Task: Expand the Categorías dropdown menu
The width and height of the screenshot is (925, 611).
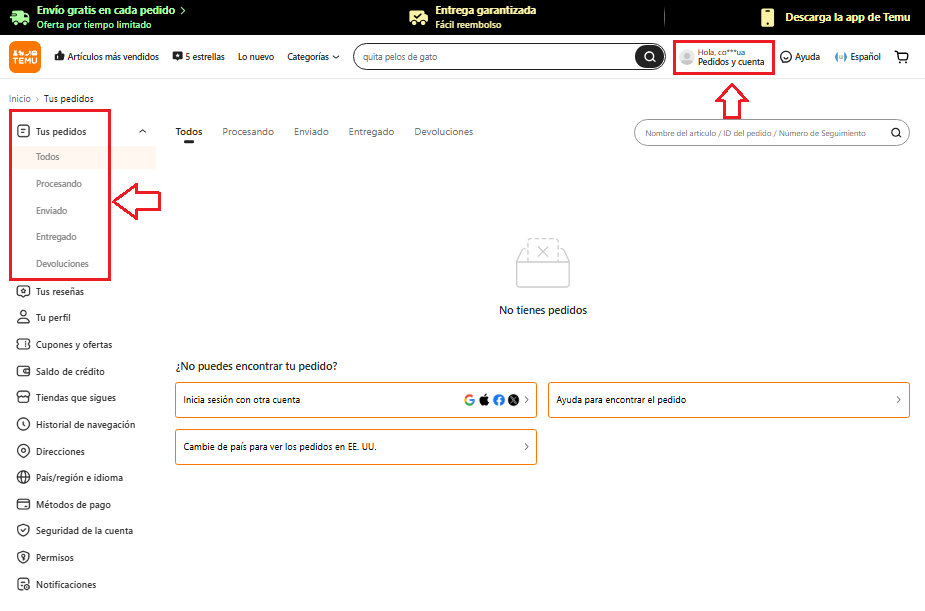Action: [313, 57]
